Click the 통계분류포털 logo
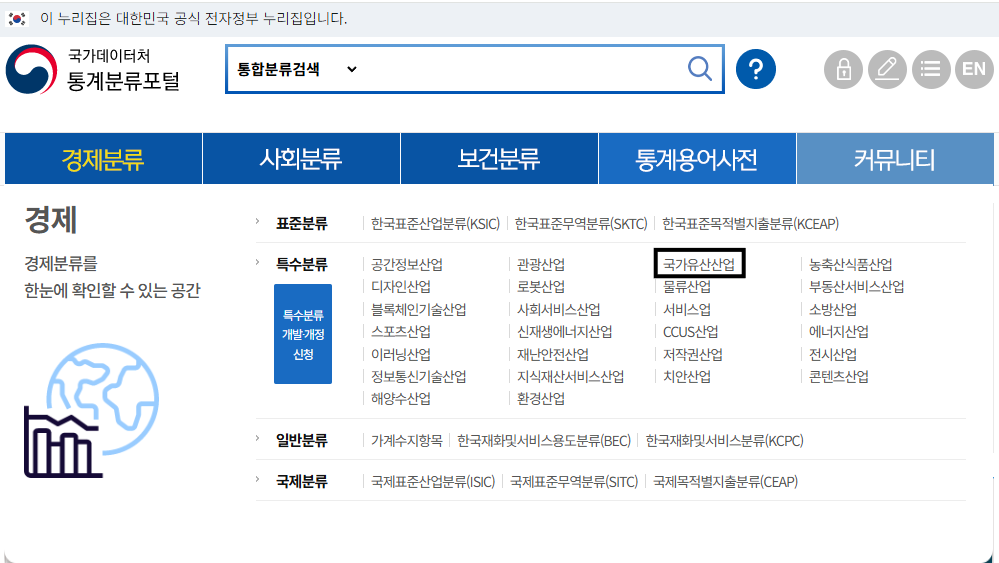 [93, 70]
